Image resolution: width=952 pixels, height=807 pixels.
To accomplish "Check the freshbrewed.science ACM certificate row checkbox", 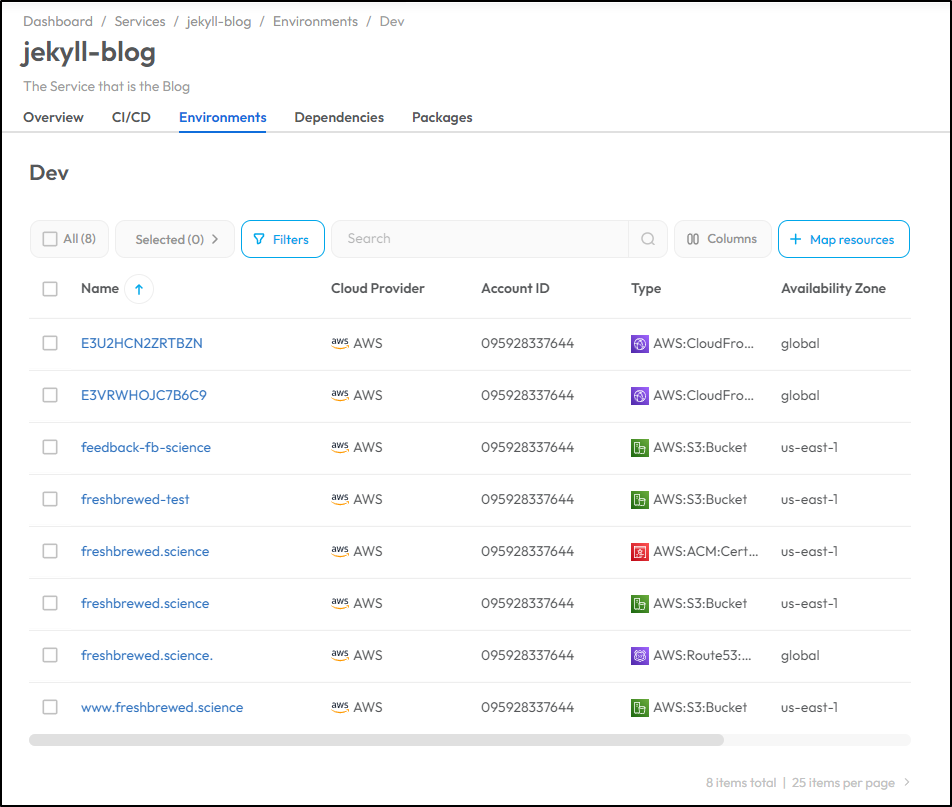I will pyautogui.click(x=50, y=551).
